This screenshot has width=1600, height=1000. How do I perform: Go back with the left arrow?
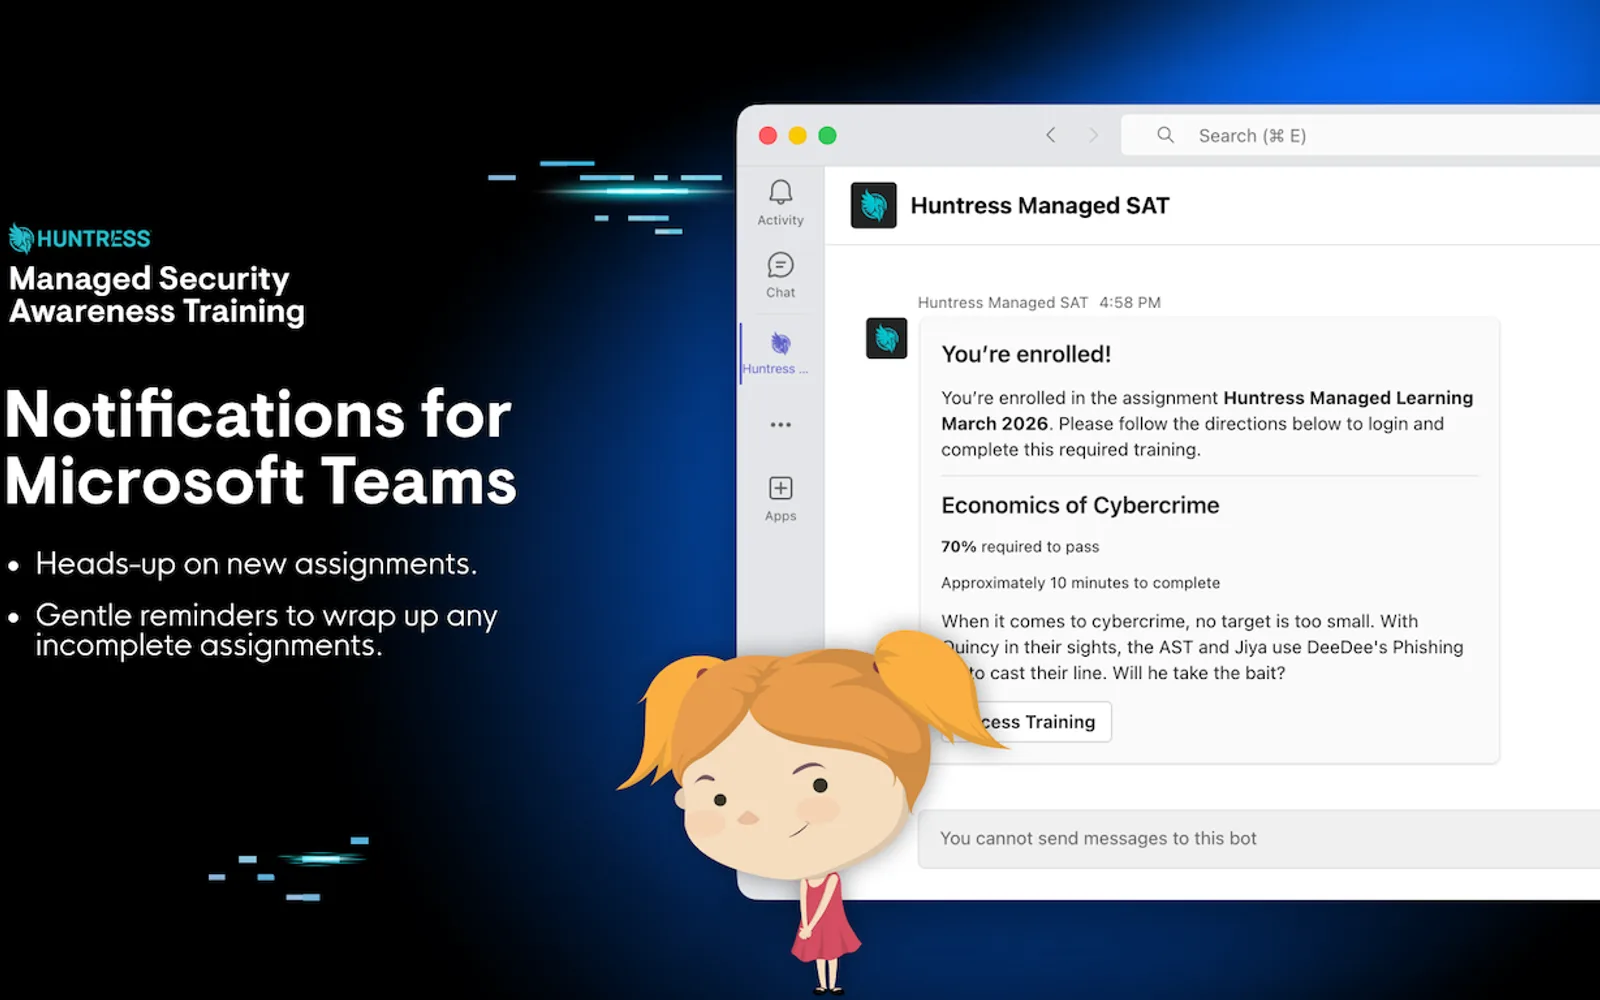pyautogui.click(x=1050, y=135)
